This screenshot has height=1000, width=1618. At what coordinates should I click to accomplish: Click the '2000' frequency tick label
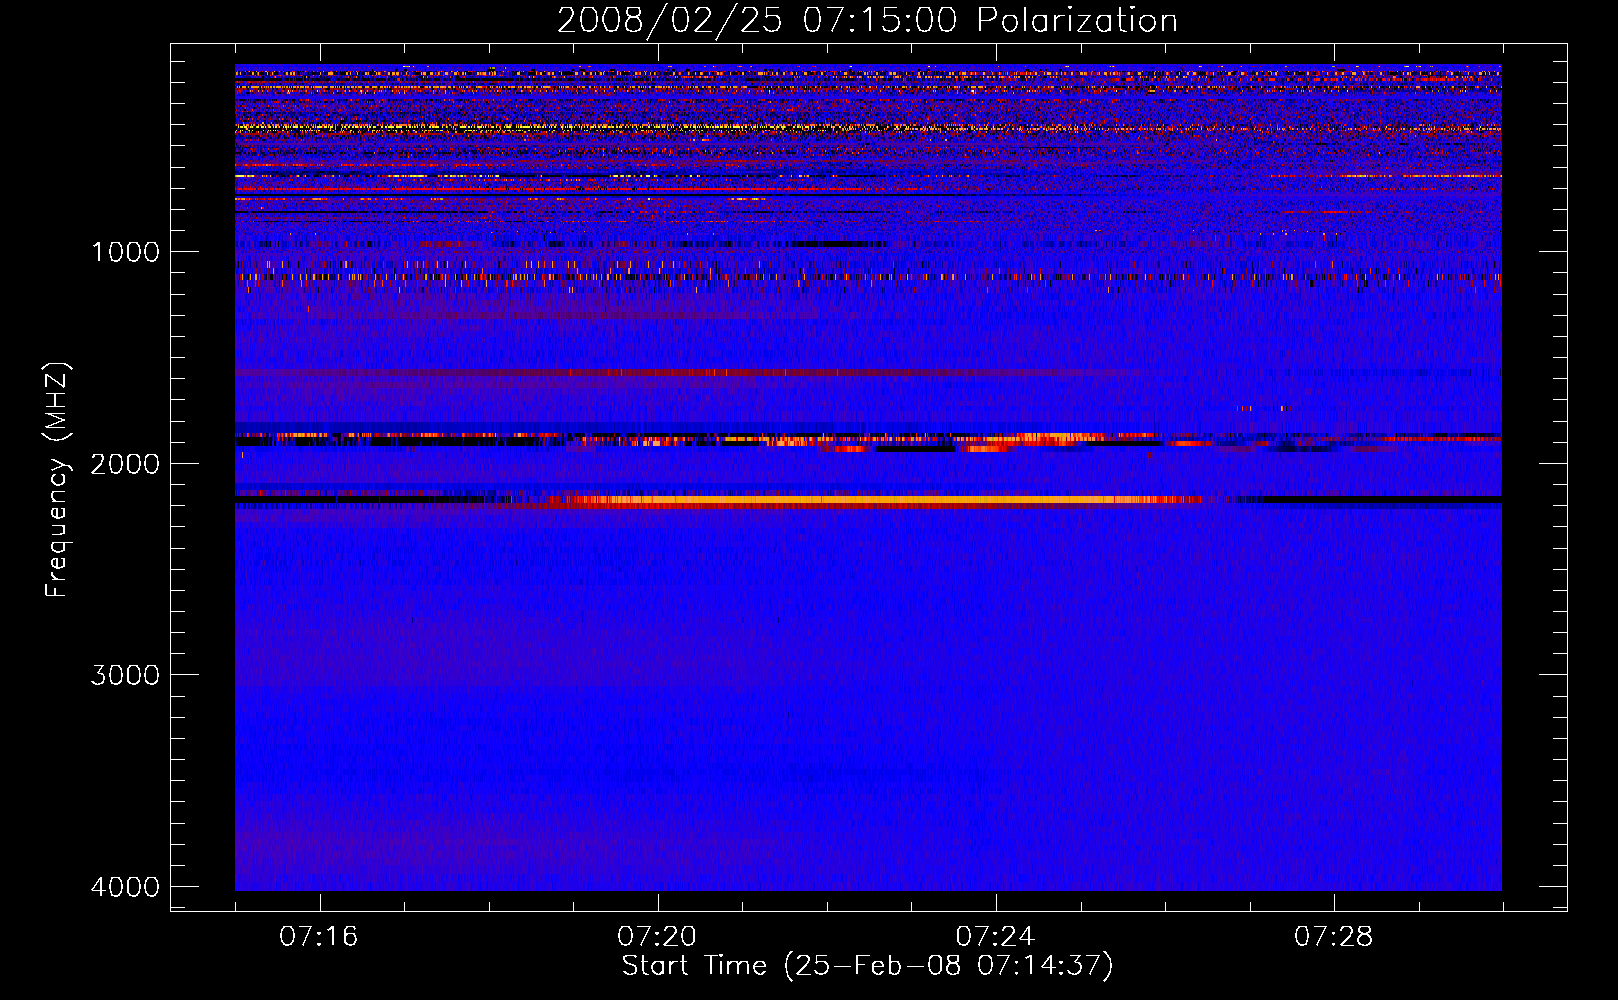[x=125, y=463]
